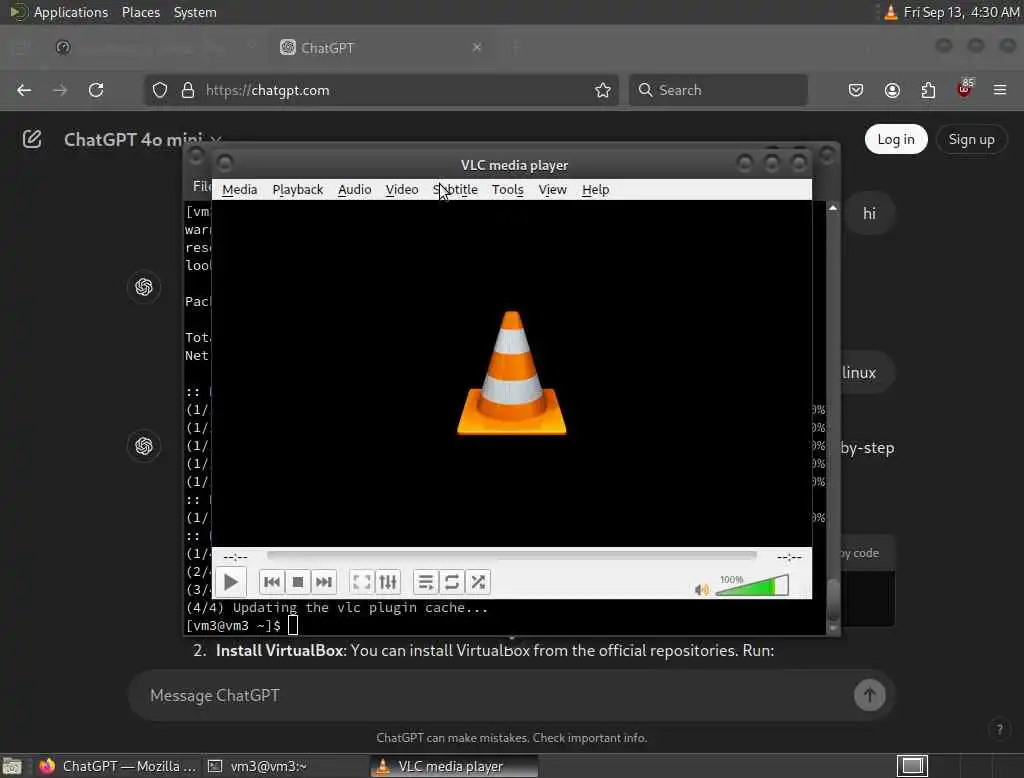Open the Firefox extensions puzzle icon

pyautogui.click(x=928, y=90)
